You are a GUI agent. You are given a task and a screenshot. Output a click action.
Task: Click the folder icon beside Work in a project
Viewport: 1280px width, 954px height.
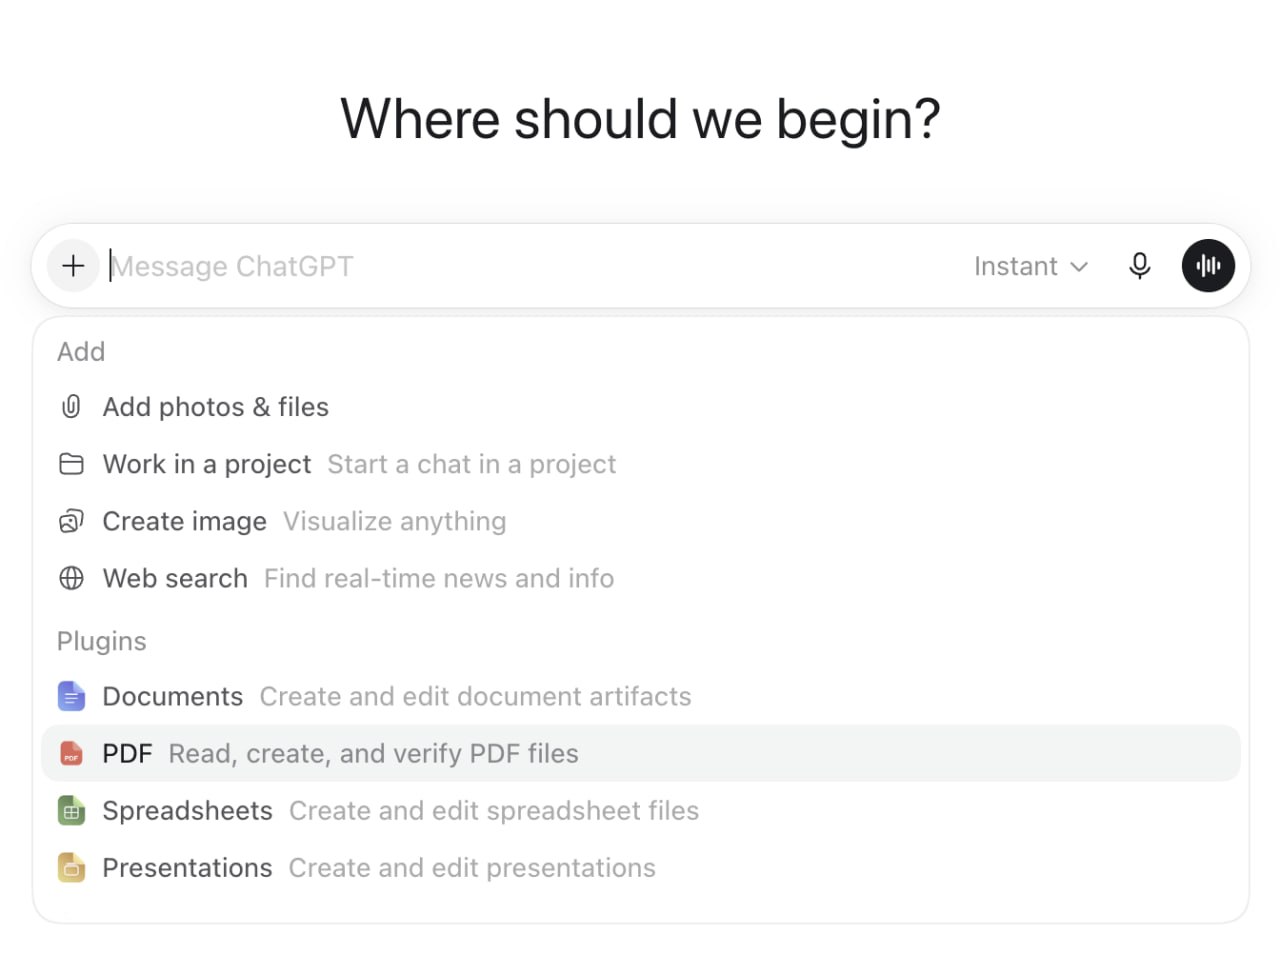point(71,464)
